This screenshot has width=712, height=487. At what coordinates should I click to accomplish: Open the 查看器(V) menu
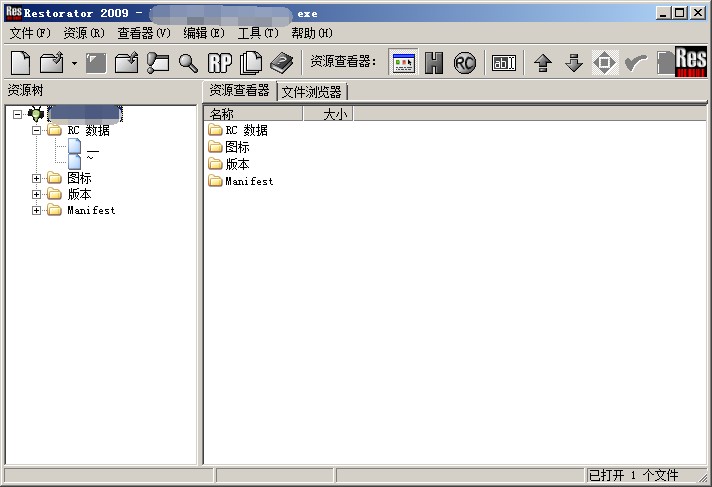pyautogui.click(x=144, y=33)
